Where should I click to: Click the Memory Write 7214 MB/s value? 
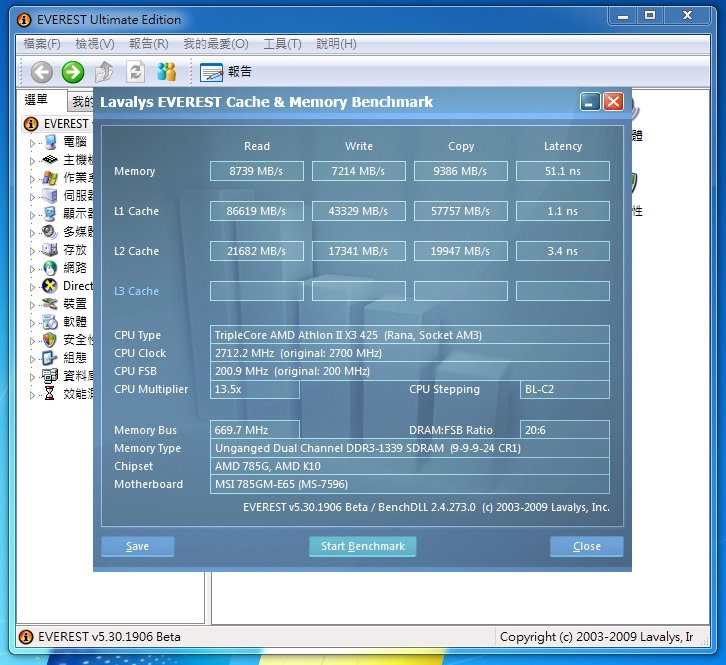coord(359,171)
